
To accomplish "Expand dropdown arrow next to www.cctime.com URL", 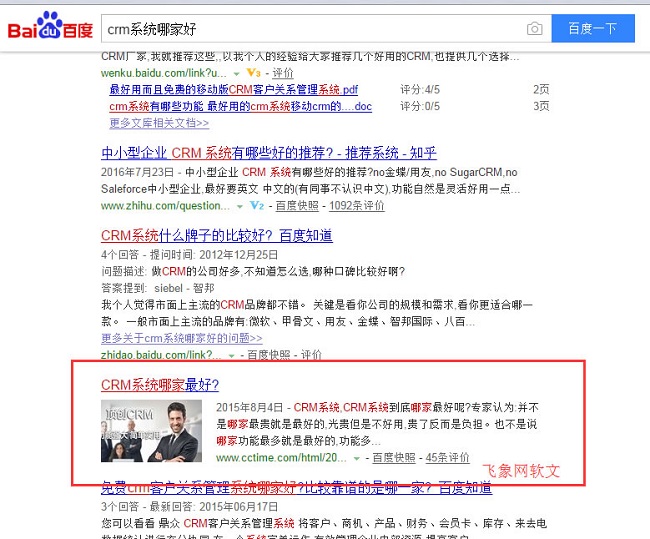I will [x=356, y=458].
